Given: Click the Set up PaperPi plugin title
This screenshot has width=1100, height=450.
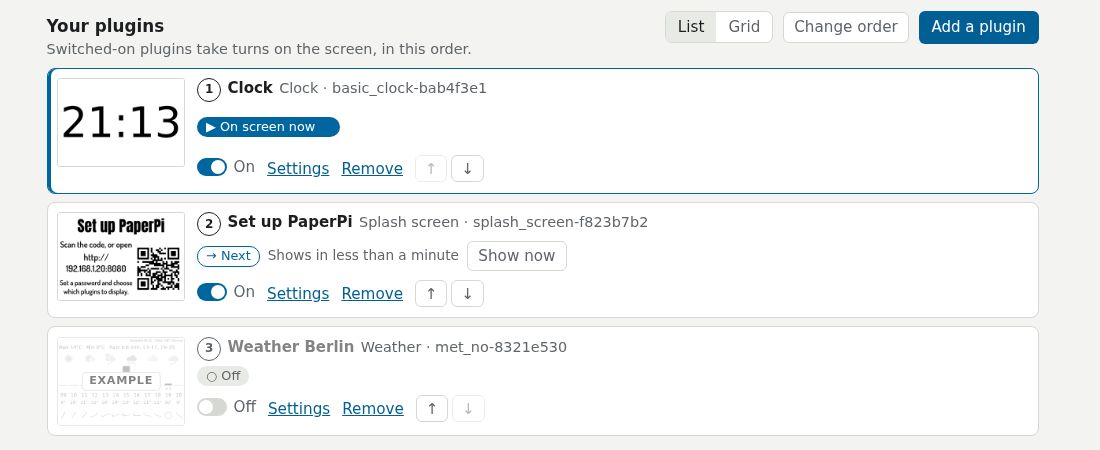Looking at the screenshot, I should click(x=290, y=222).
